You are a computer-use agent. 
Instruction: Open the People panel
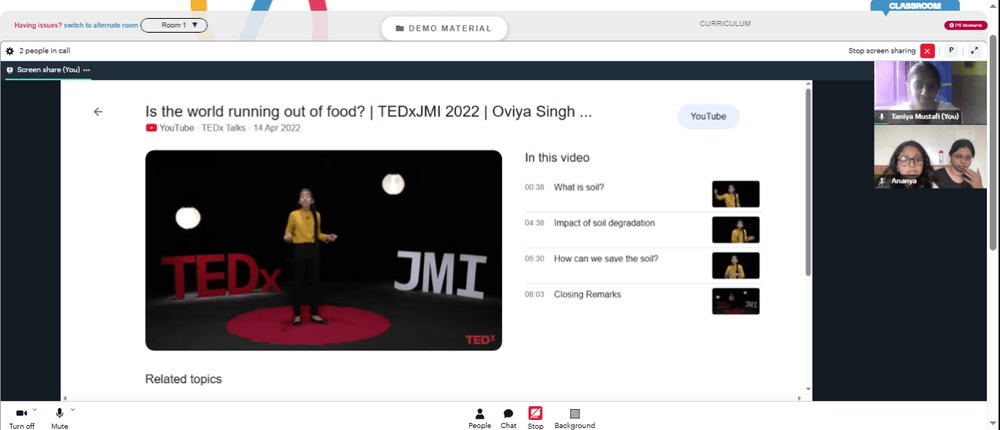(480, 419)
